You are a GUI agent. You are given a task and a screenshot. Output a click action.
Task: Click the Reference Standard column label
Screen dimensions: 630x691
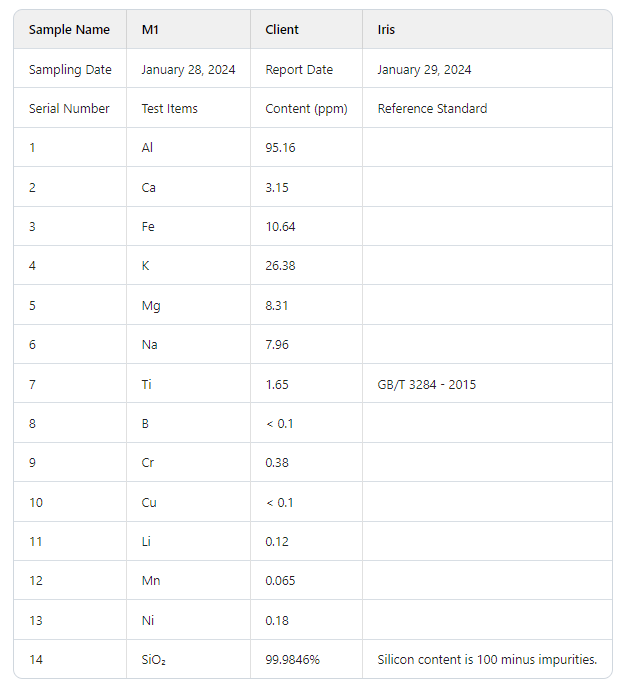click(432, 108)
